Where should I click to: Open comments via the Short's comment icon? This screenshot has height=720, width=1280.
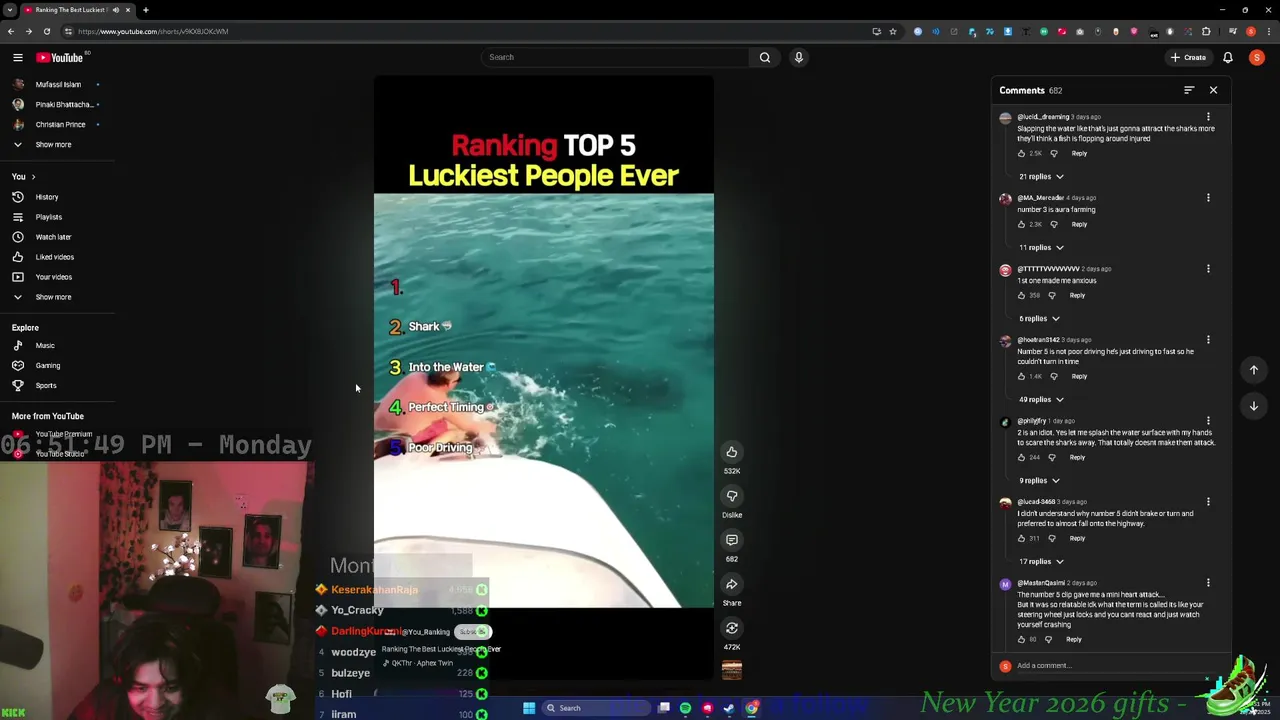pos(732,540)
